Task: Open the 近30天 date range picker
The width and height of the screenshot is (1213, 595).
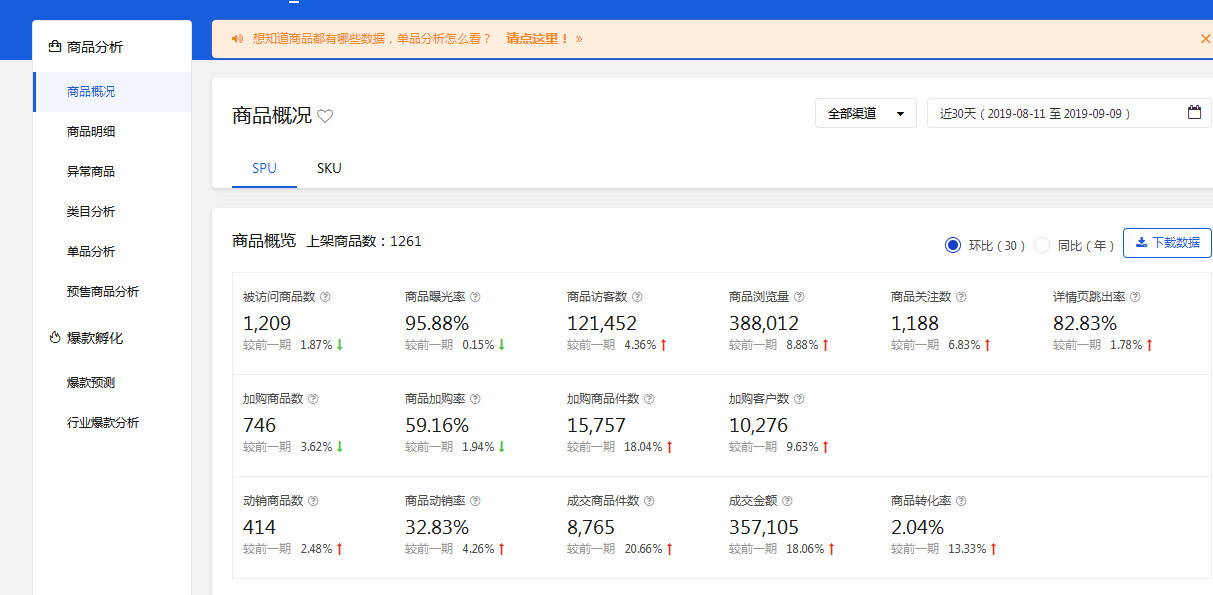Action: coord(1055,113)
